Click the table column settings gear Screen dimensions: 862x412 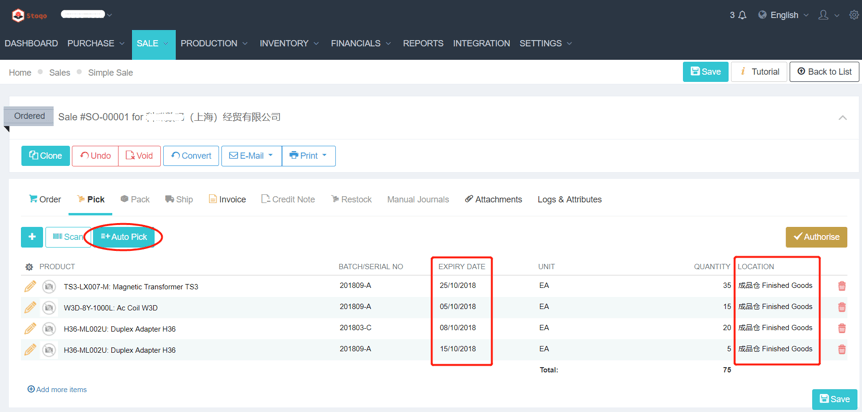(x=29, y=267)
